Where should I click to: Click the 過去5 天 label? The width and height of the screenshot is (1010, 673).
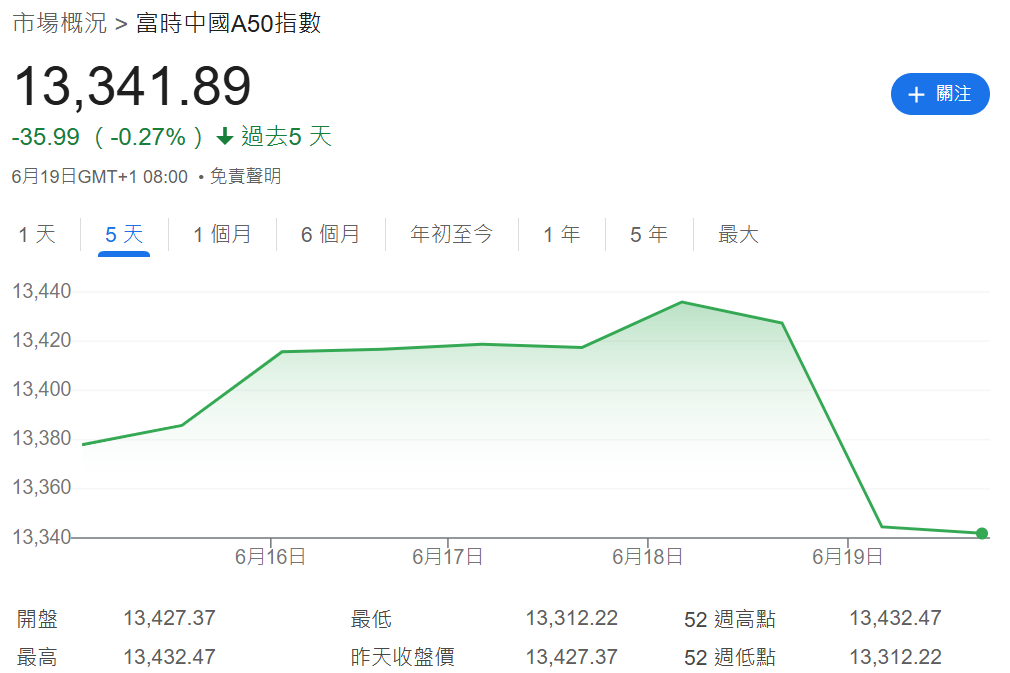coord(286,137)
